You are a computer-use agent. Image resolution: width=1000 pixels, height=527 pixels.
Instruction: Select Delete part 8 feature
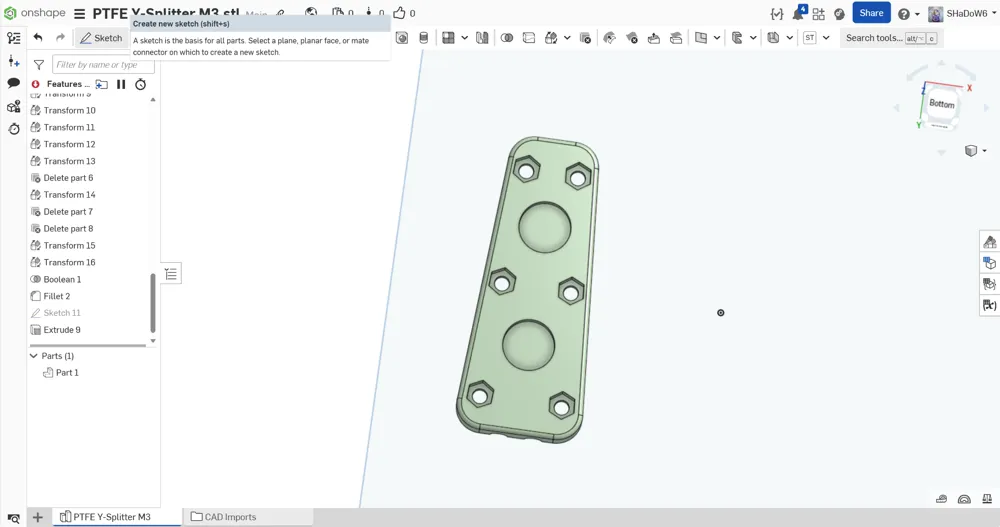[x=68, y=228]
